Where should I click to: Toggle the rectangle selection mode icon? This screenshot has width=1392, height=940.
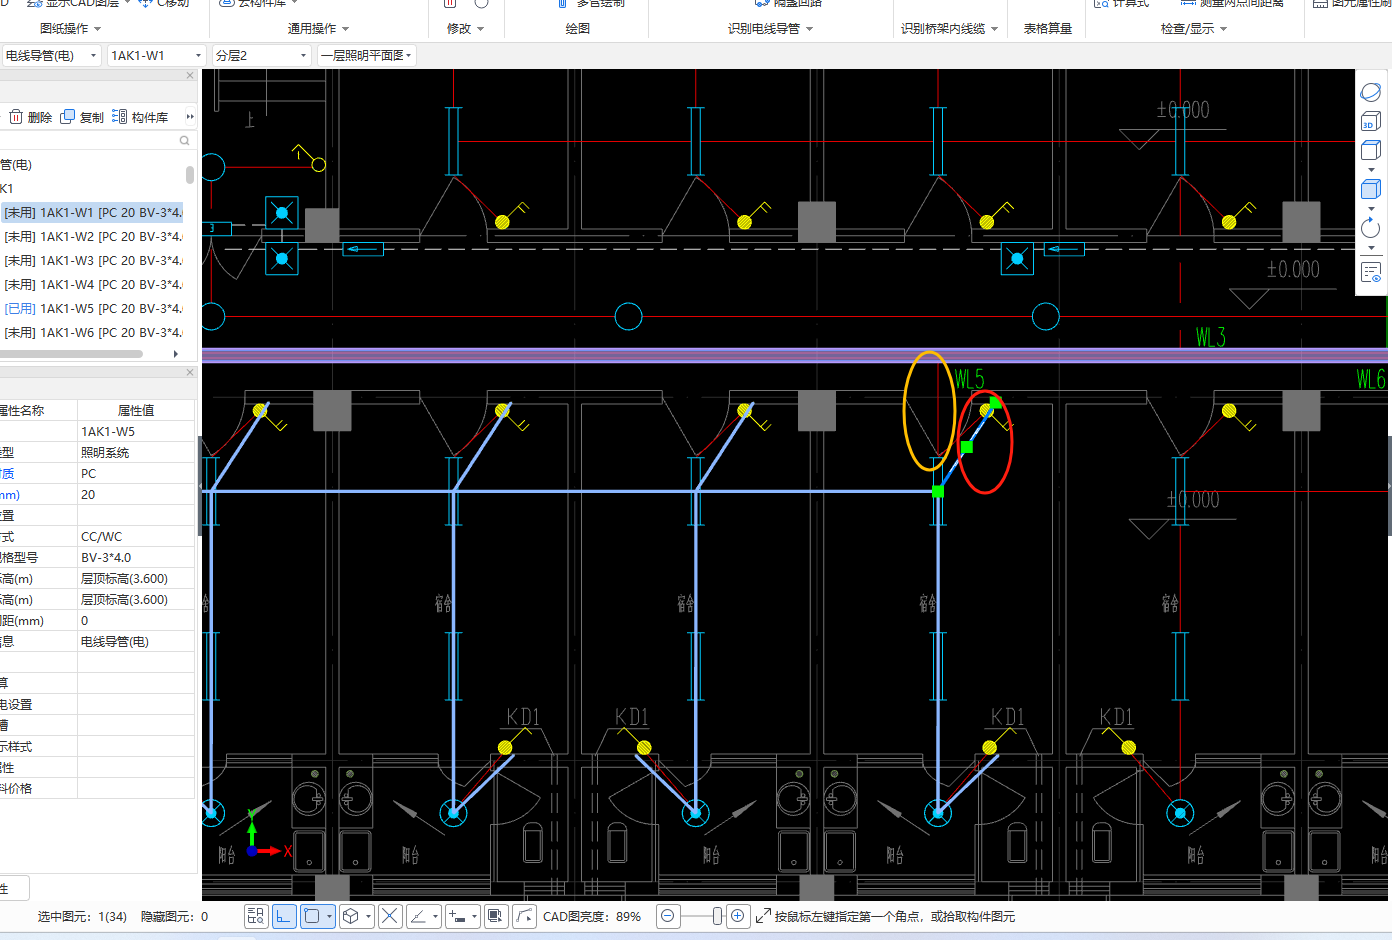click(312, 916)
